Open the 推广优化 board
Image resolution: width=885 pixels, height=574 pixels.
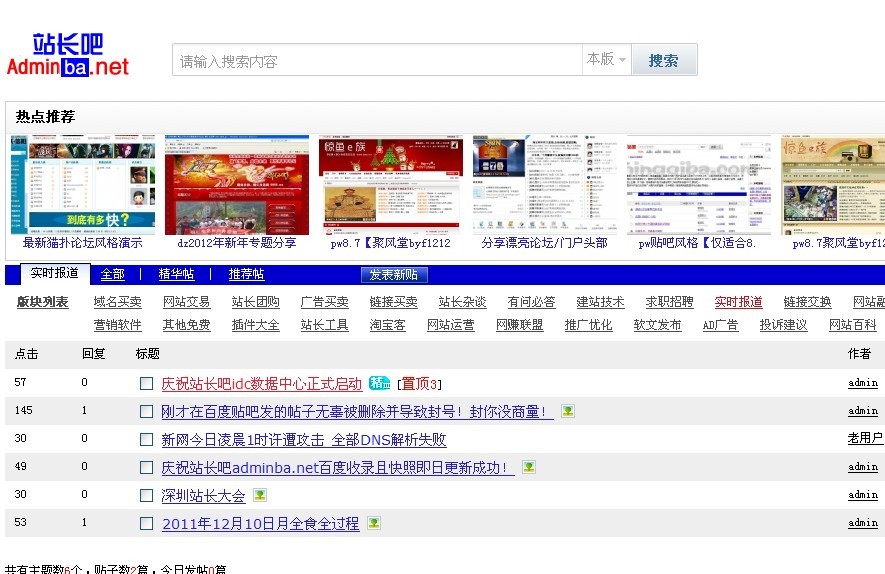point(588,325)
